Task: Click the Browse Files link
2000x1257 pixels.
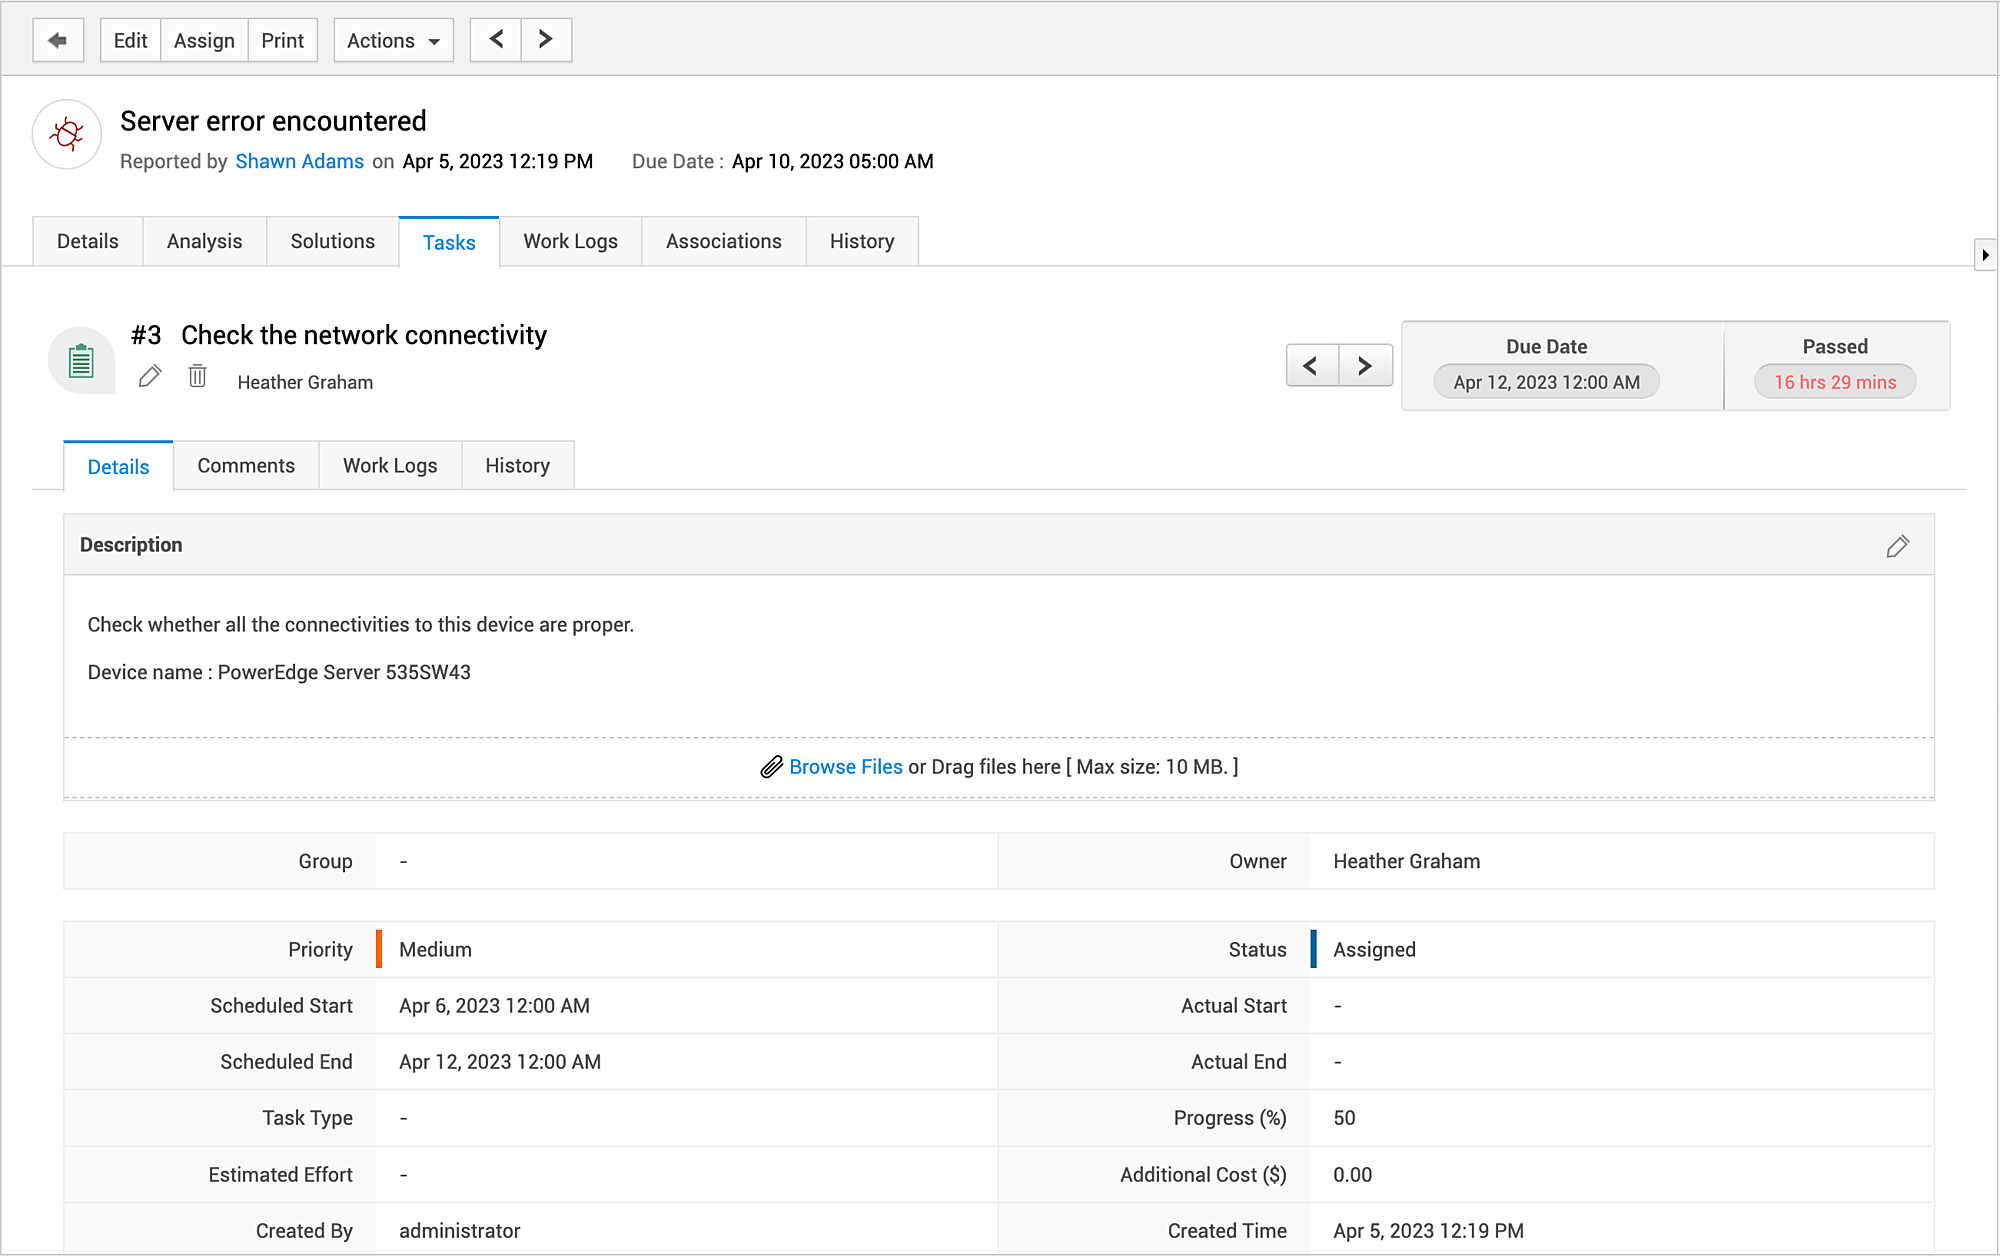Action: click(846, 767)
